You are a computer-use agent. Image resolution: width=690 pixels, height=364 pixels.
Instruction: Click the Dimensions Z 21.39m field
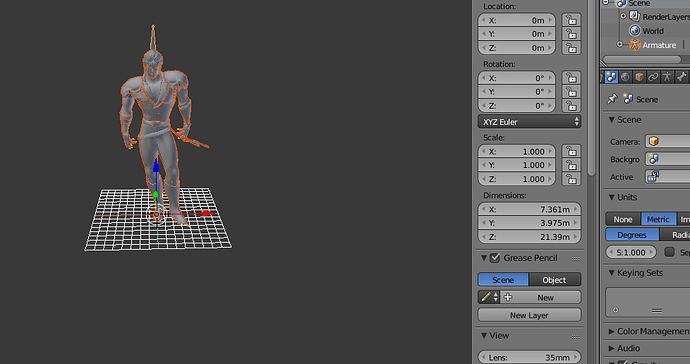click(x=529, y=237)
